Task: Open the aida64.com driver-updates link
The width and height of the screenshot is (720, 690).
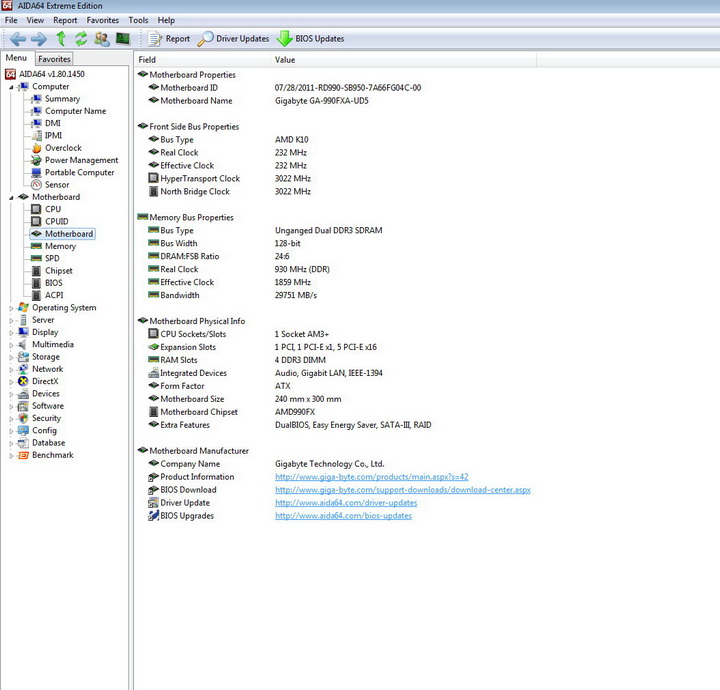Action: coord(346,503)
